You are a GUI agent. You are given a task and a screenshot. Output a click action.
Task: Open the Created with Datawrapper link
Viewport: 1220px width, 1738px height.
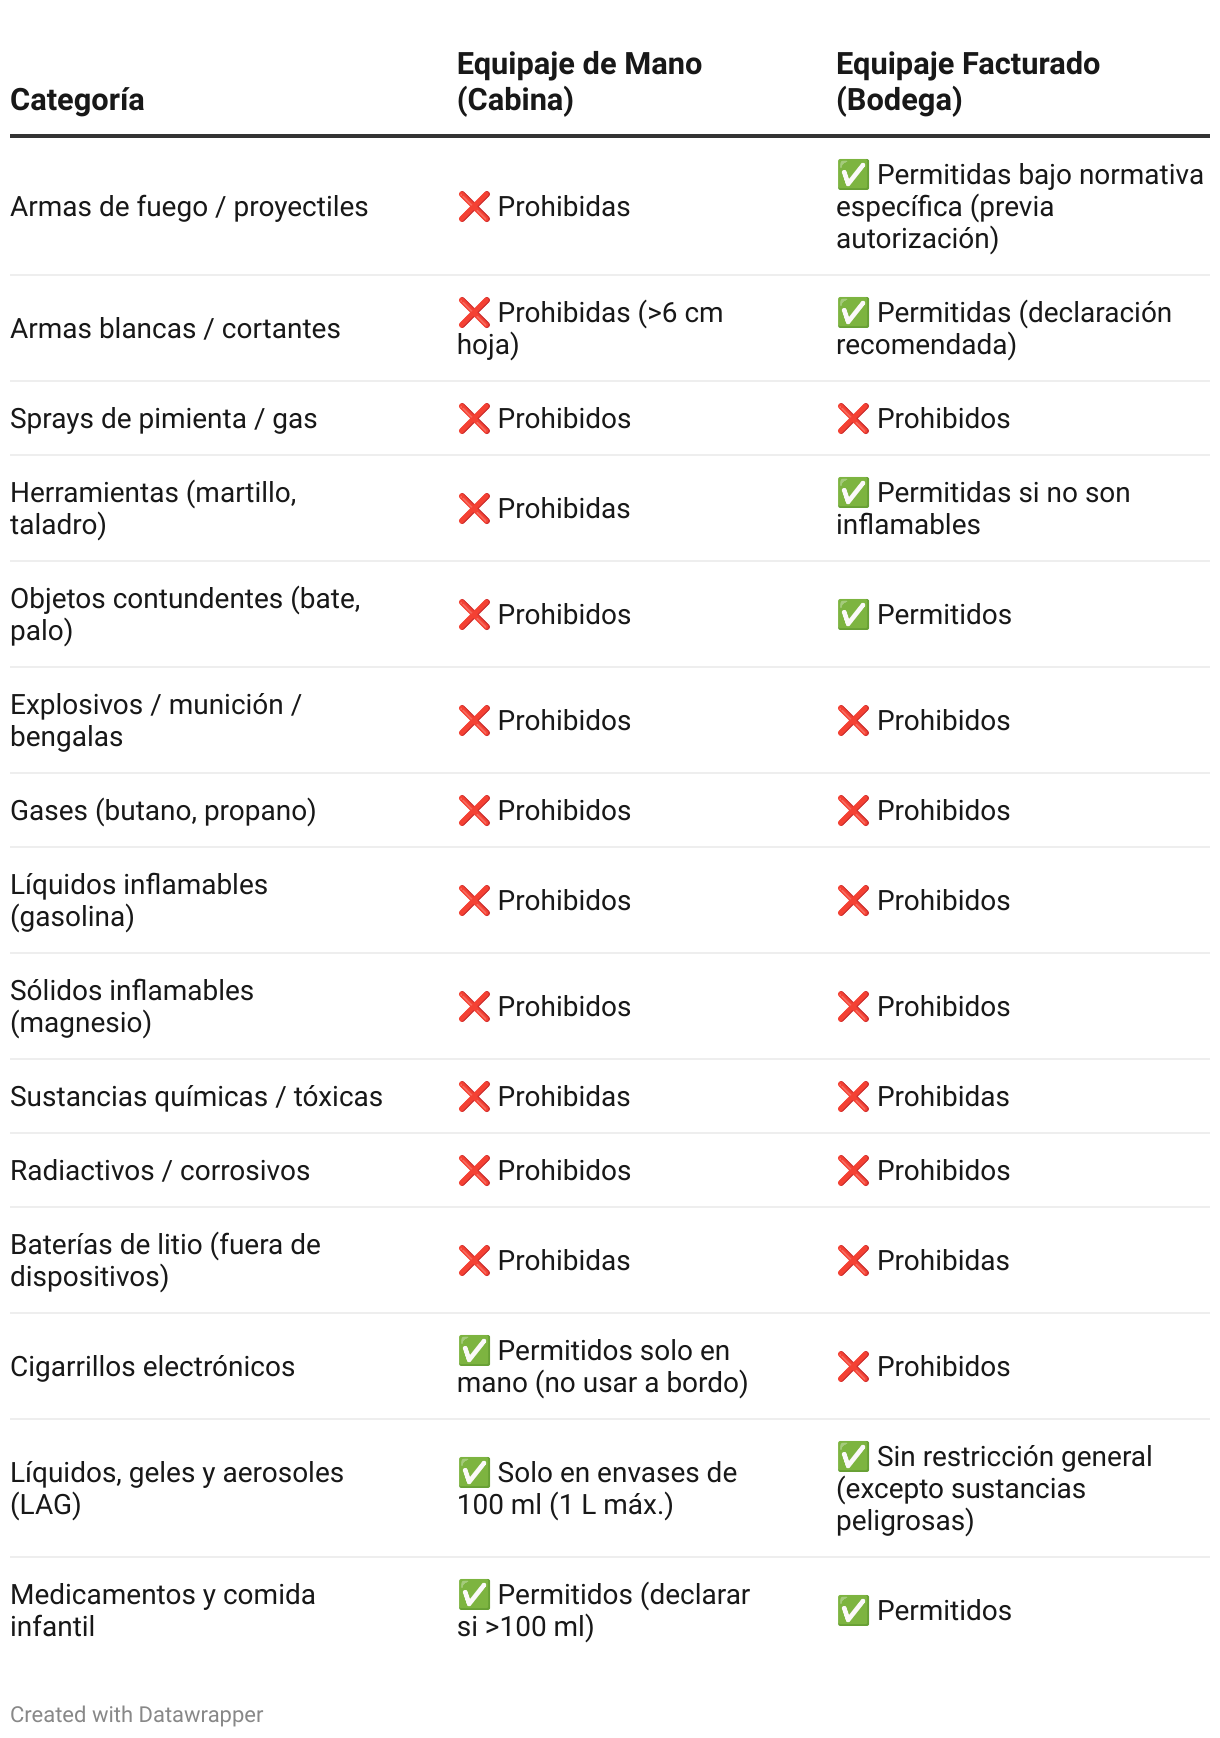coord(137,1714)
